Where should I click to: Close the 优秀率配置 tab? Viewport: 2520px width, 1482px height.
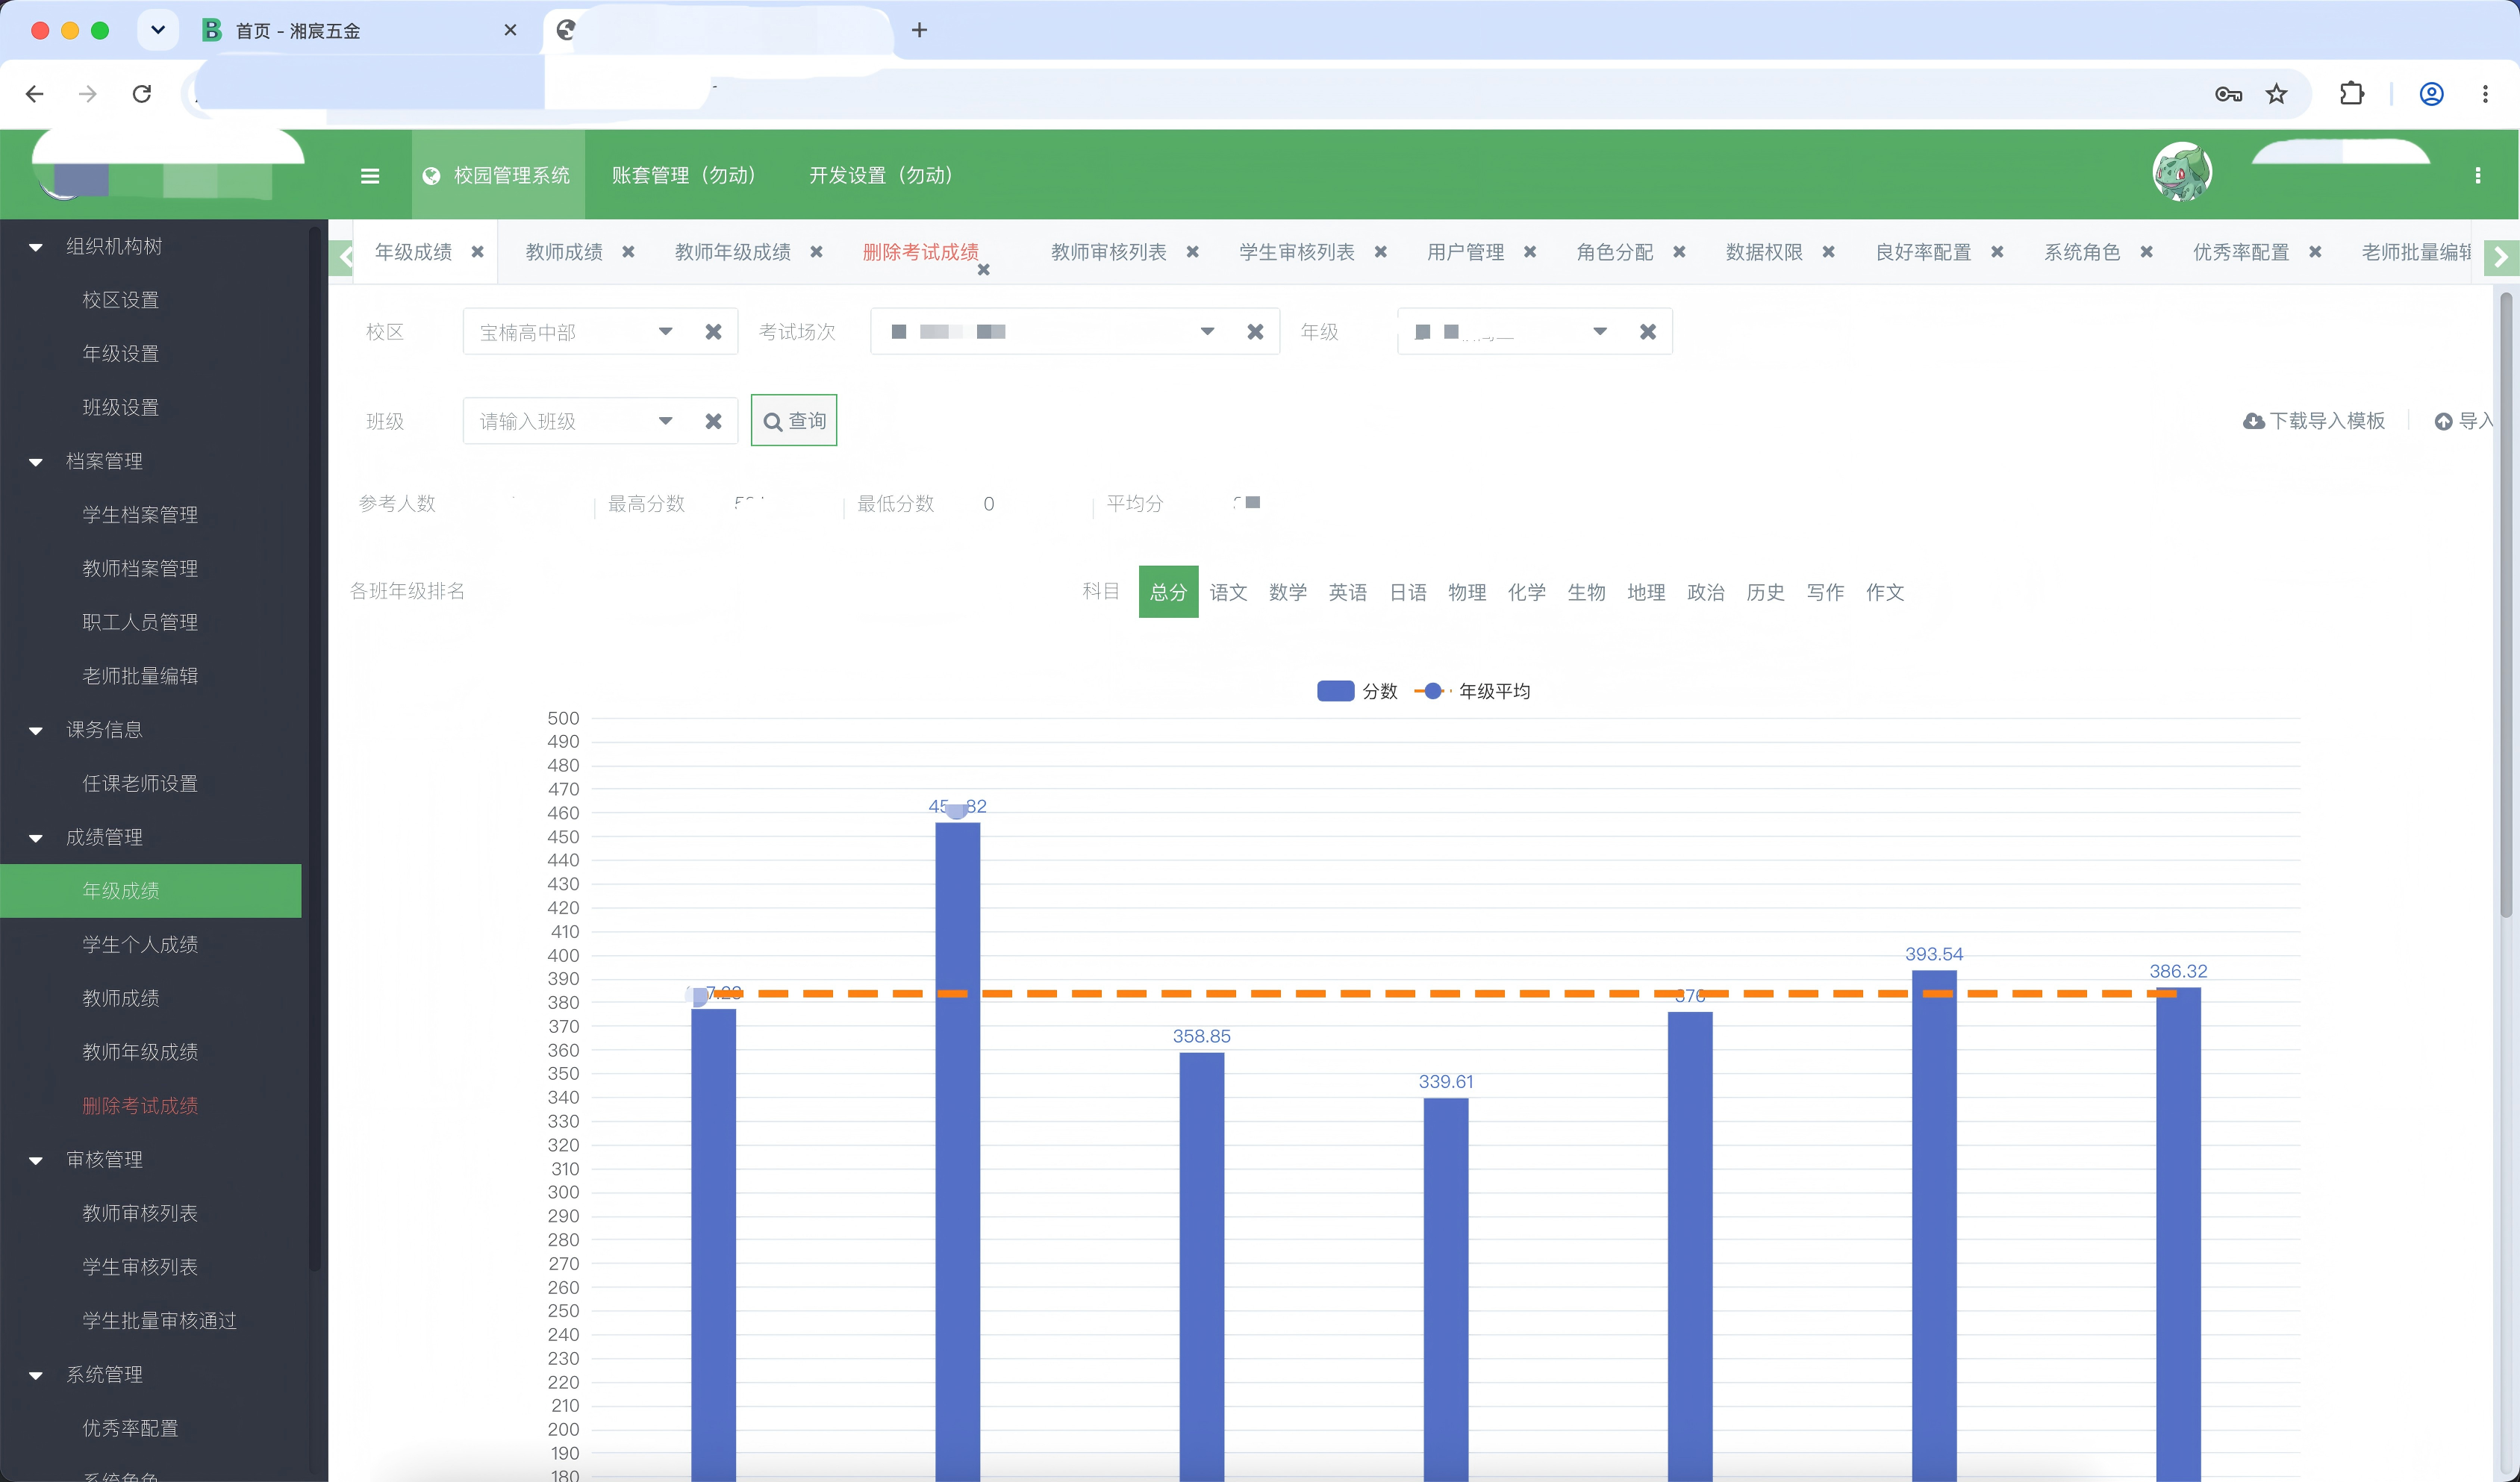pyautogui.click(x=2315, y=252)
